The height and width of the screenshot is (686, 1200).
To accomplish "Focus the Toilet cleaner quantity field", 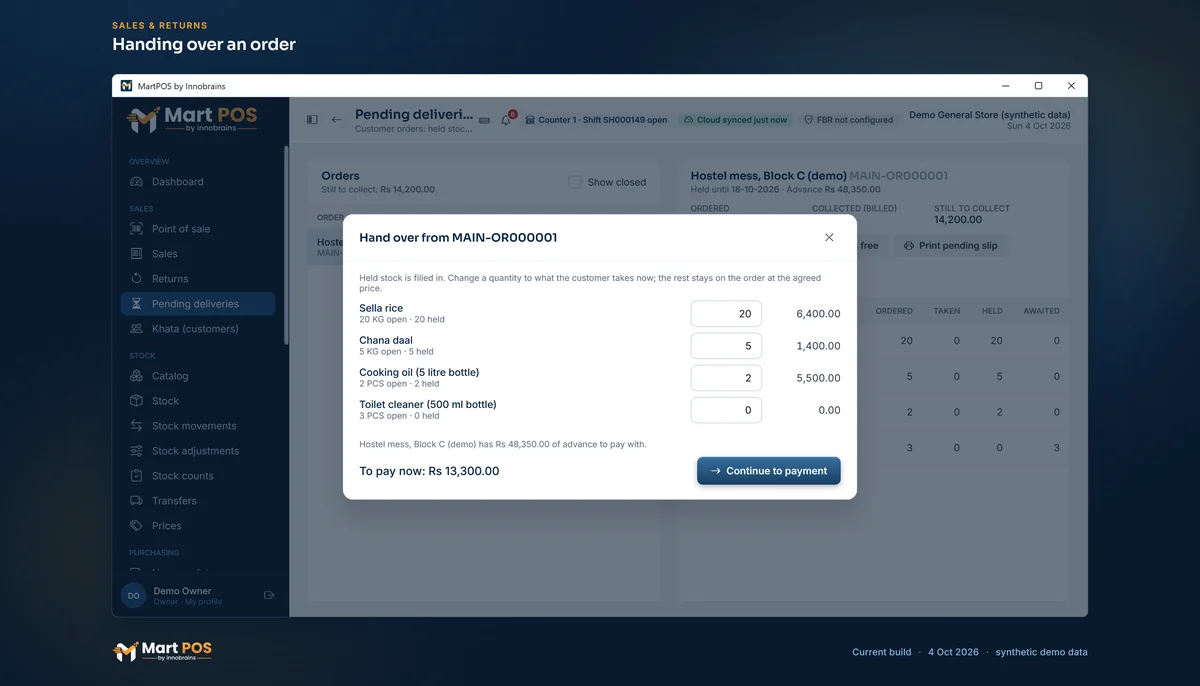I will (x=726, y=410).
